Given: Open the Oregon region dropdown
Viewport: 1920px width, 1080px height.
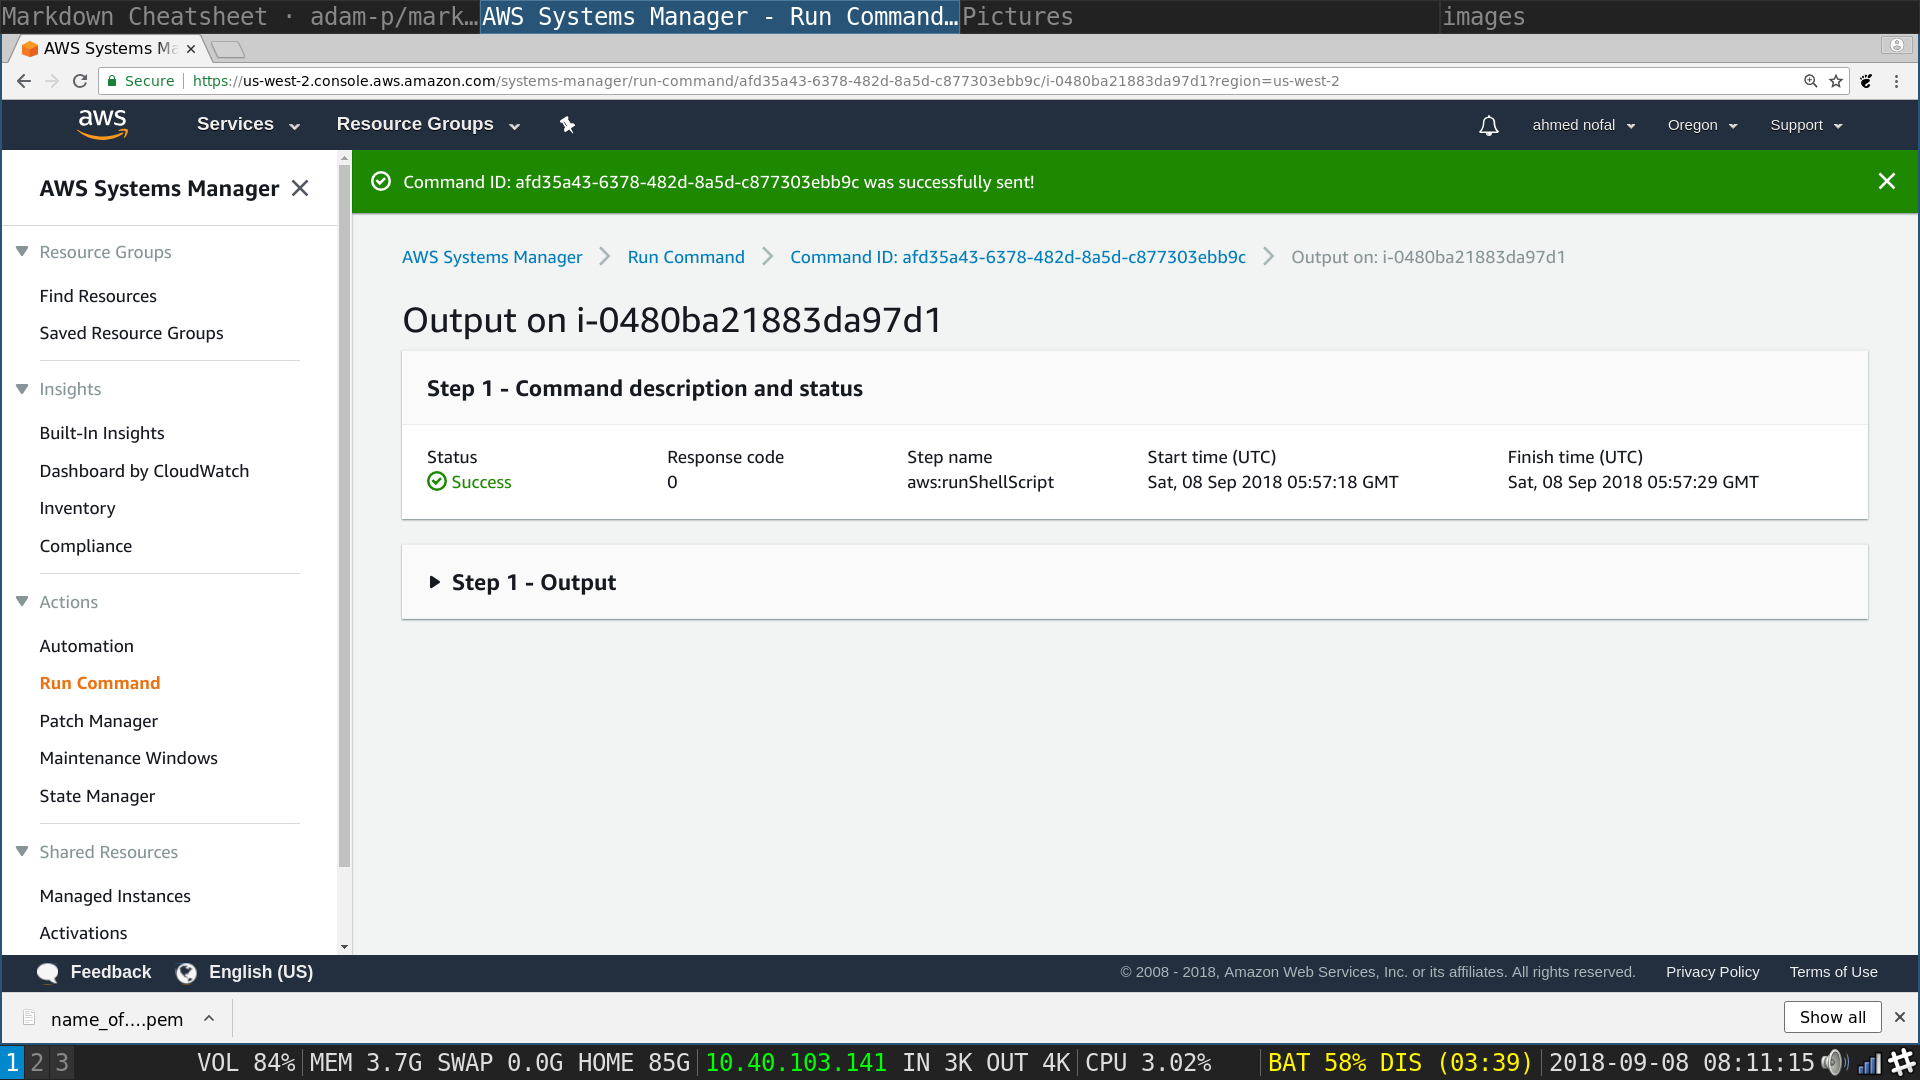Looking at the screenshot, I should coord(1702,125).
